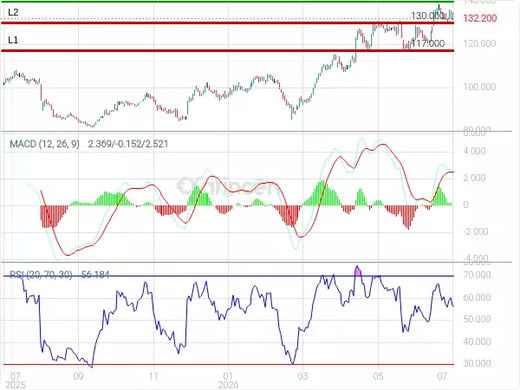Image resolution: width=520 pixels, height=390 pixels.
Task: Select the 117.000 price level annotation
Action: (428, 43)
